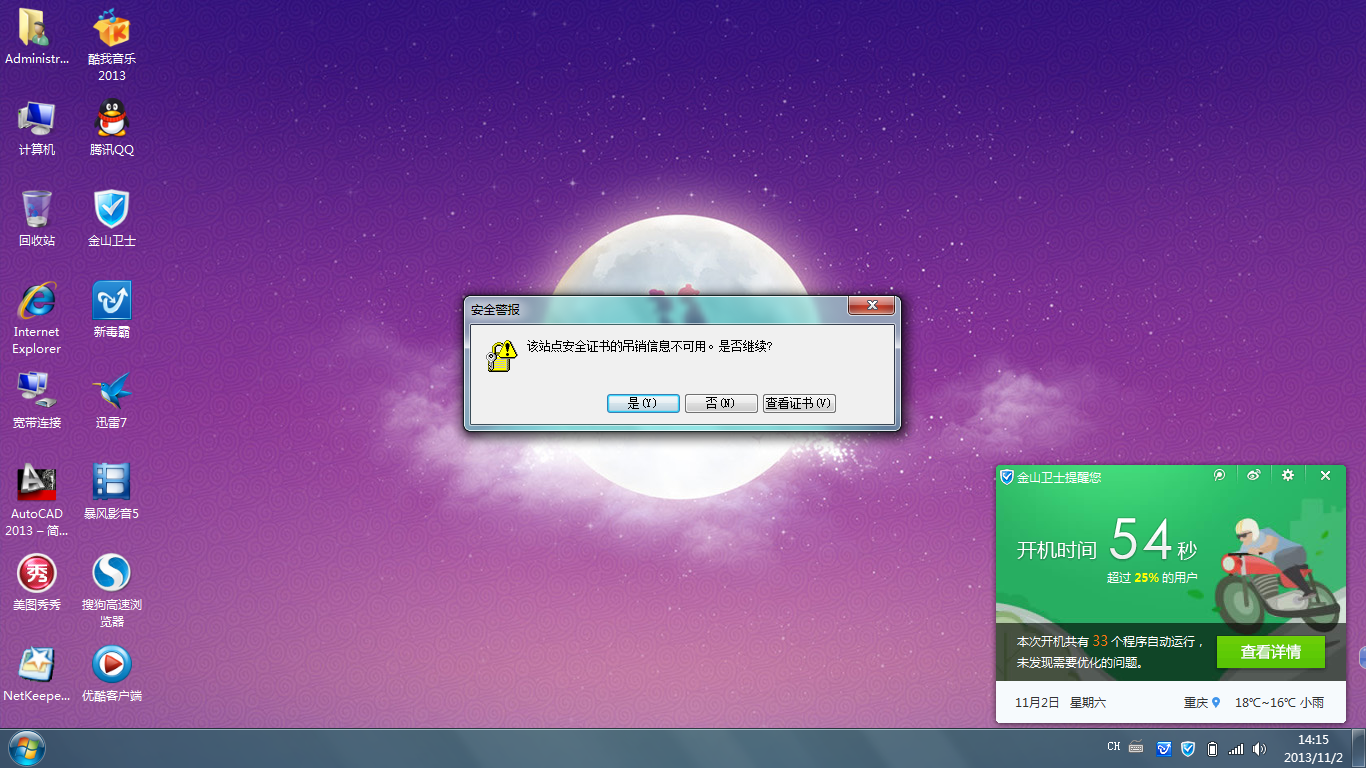Click 否(N) in the security alert
Screen dimensions: 1366x768
[x=721, y=403]
